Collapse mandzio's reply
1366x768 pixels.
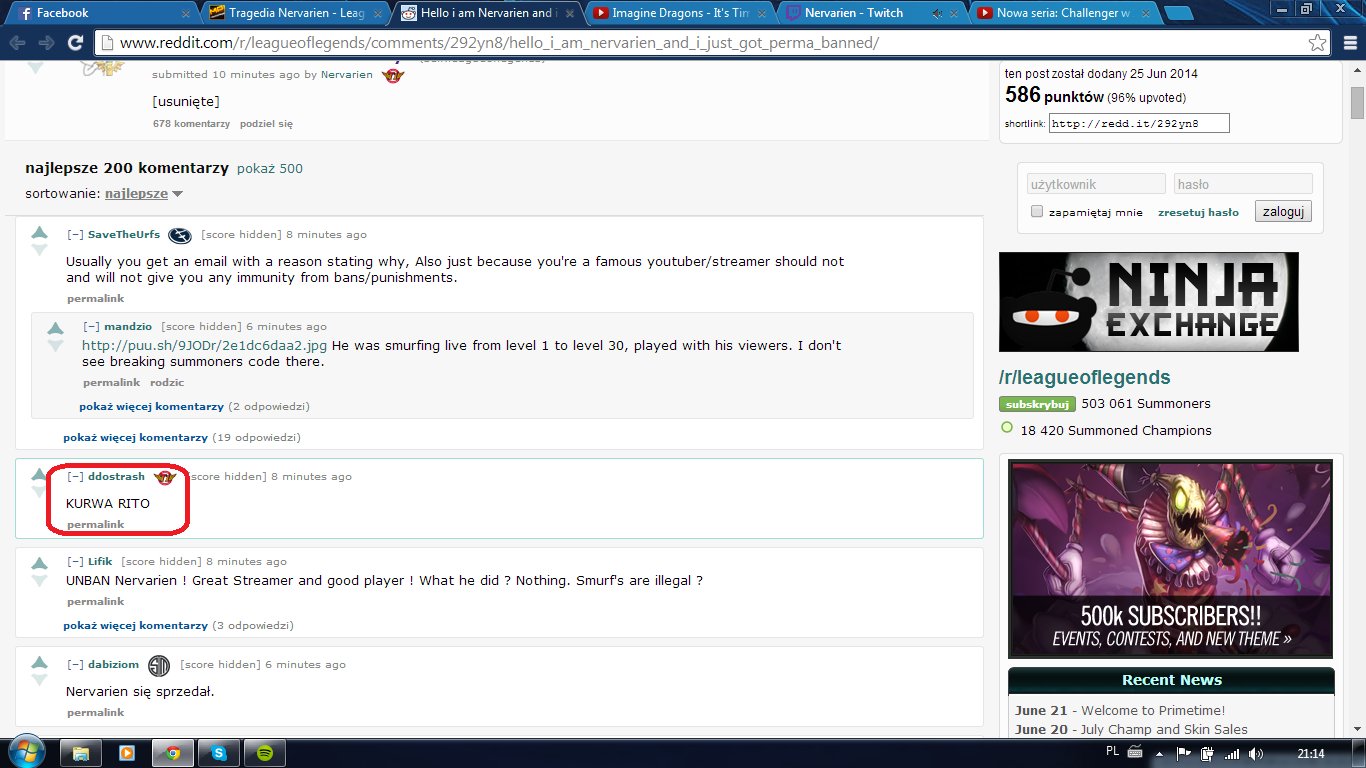coord(91,326)
